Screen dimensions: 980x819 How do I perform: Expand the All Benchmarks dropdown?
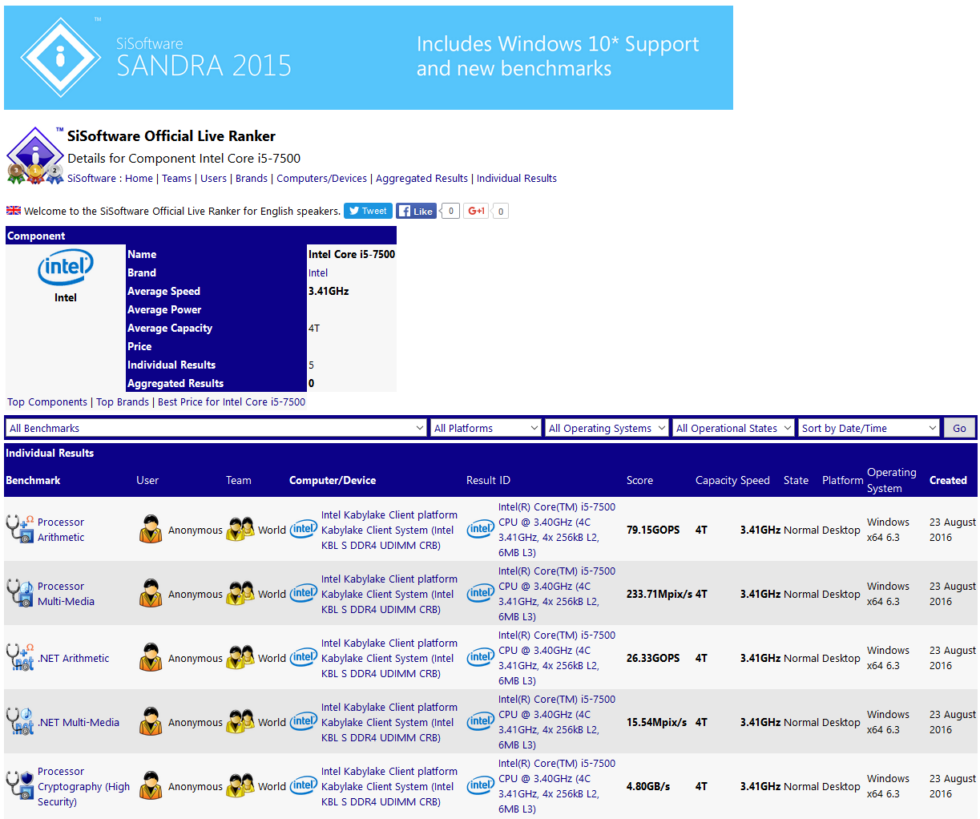[216, 428]
